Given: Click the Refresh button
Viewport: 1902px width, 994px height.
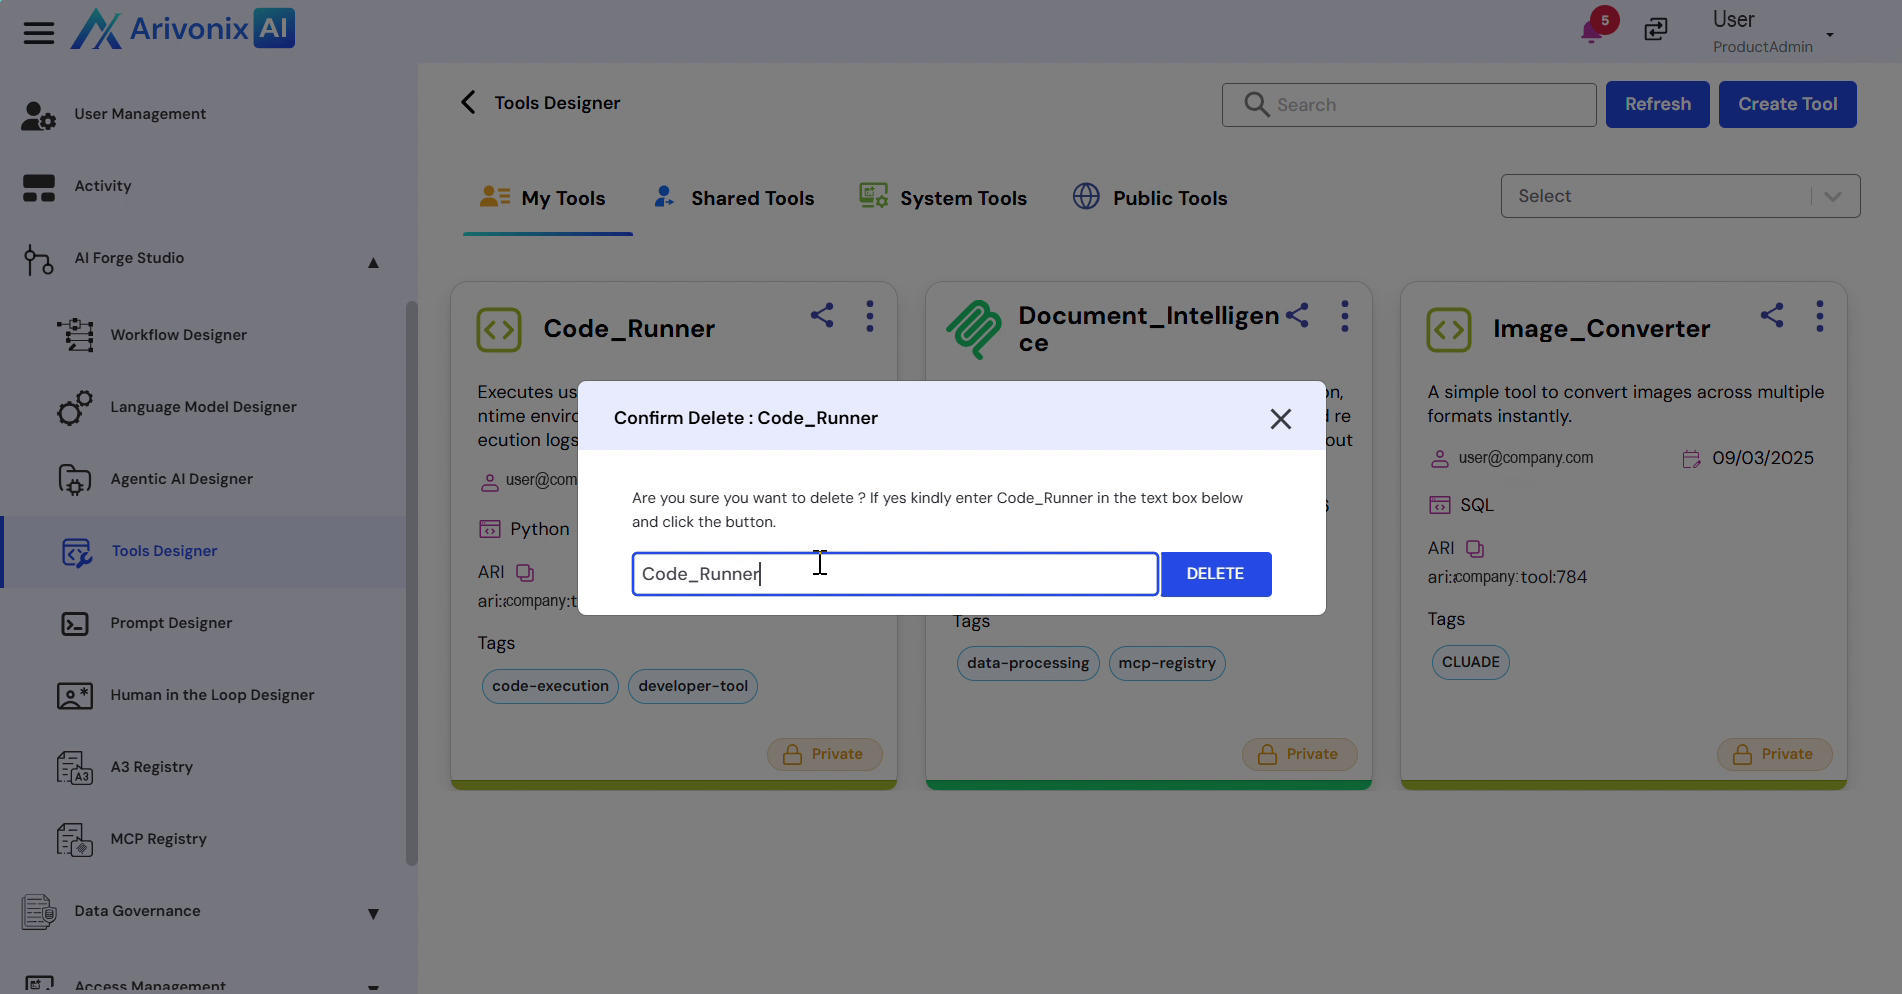Looking at the screenshot, I should [x=1657, y=104].
